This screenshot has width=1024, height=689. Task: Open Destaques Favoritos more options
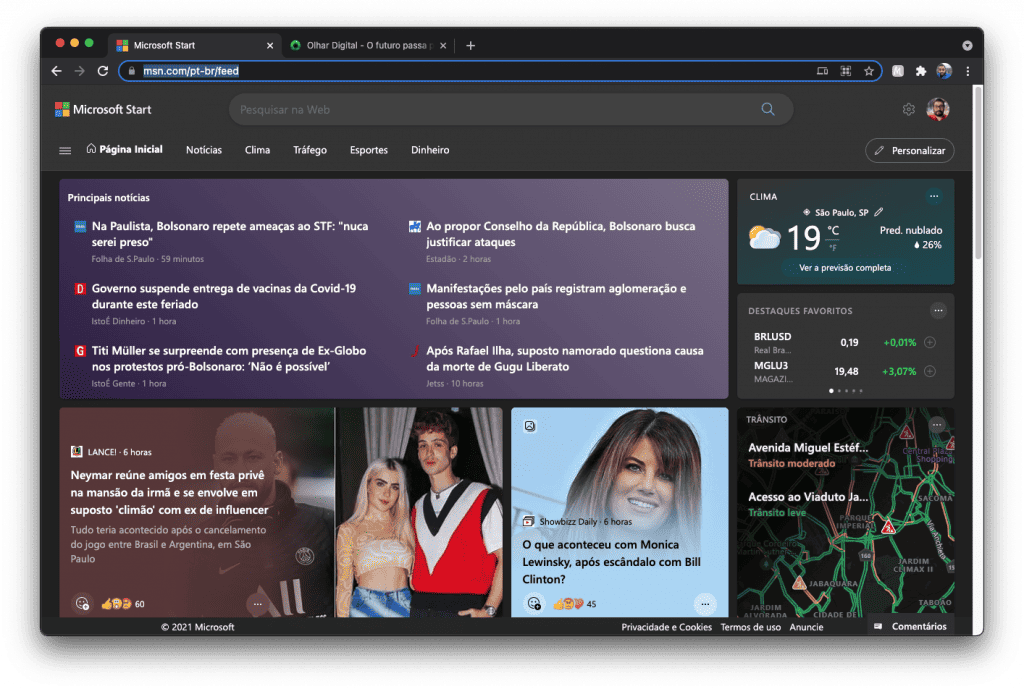click(x=938, y=310)
